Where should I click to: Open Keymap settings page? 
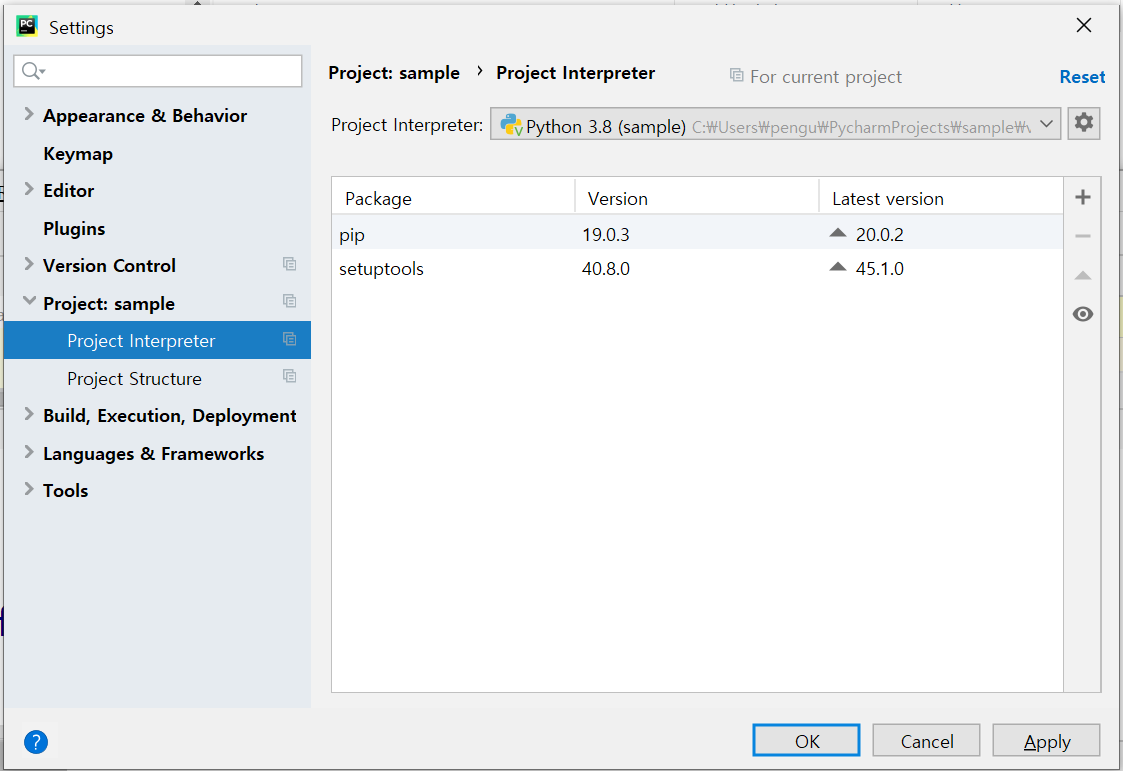pos(77,154)
